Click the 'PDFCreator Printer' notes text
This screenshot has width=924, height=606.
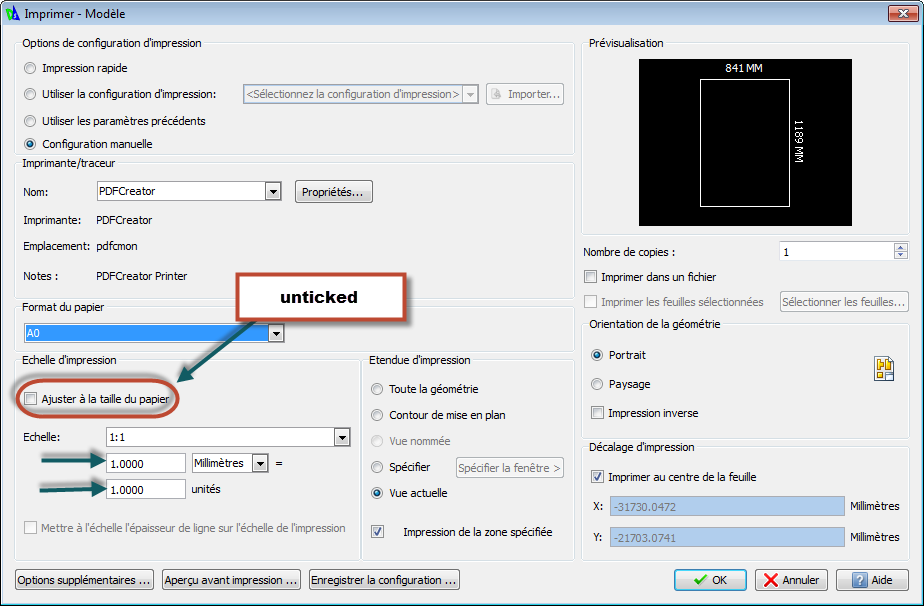(x=141, y=276)
